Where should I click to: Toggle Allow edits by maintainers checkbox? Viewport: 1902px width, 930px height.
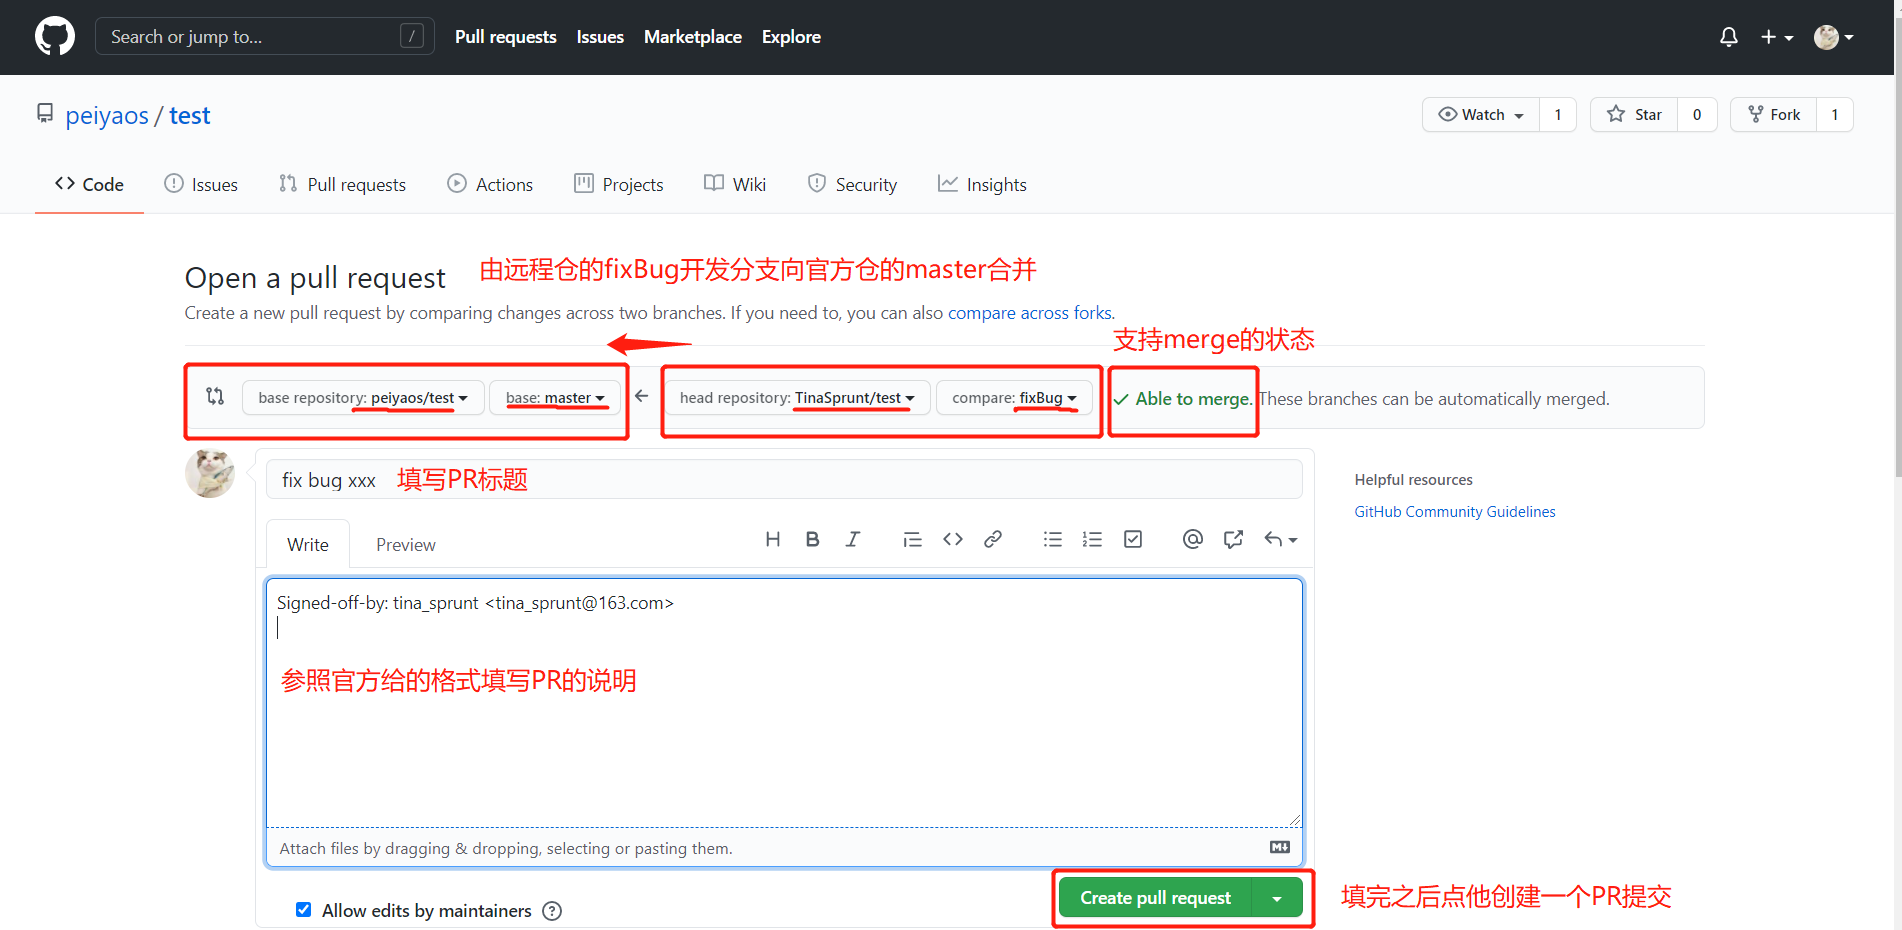(x=303, y=909)
